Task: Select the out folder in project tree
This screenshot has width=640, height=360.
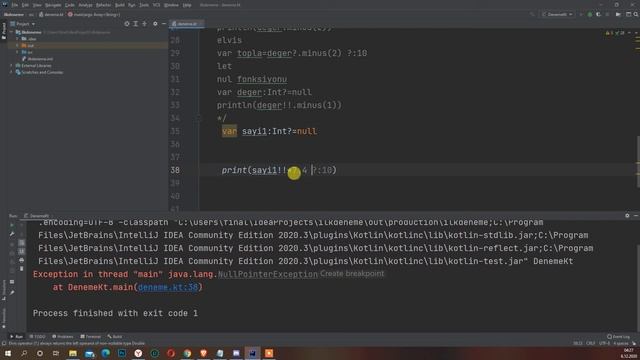Action: coord(31,46)
